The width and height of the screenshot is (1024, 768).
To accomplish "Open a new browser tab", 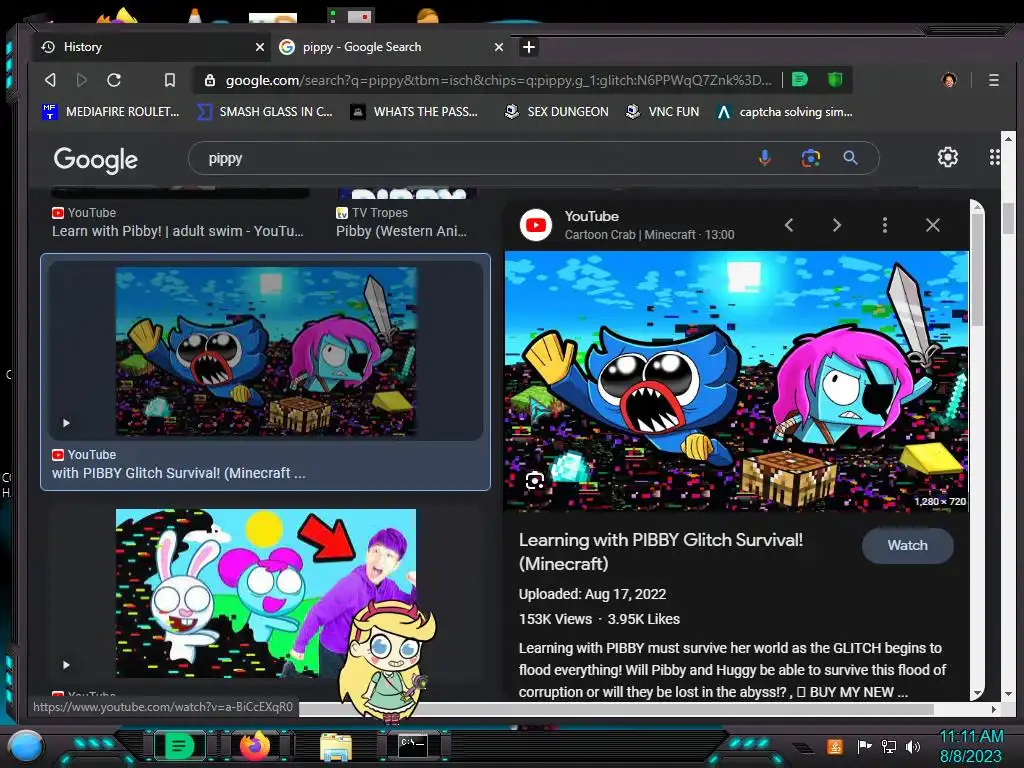I will 529,47.
